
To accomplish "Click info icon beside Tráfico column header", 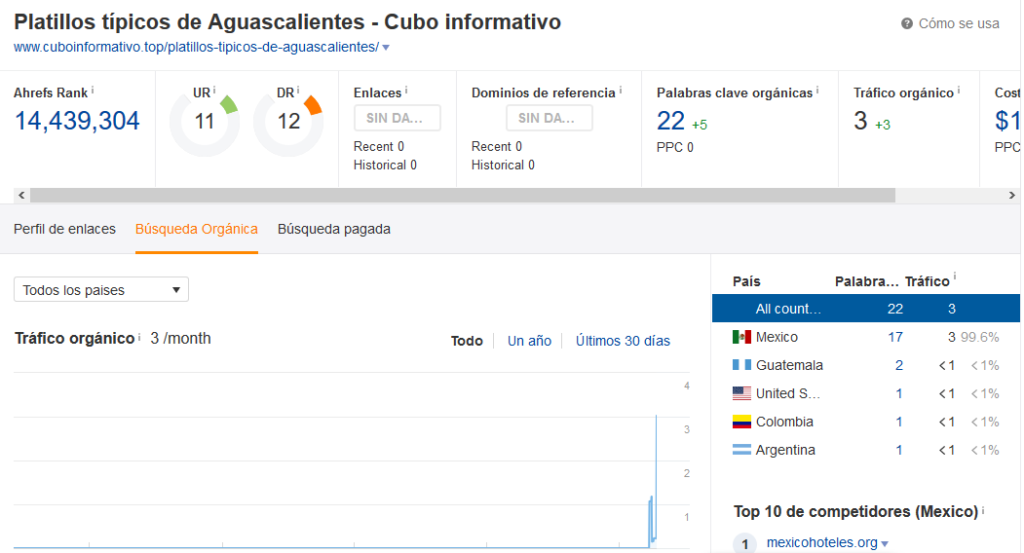I will point(955,277).
